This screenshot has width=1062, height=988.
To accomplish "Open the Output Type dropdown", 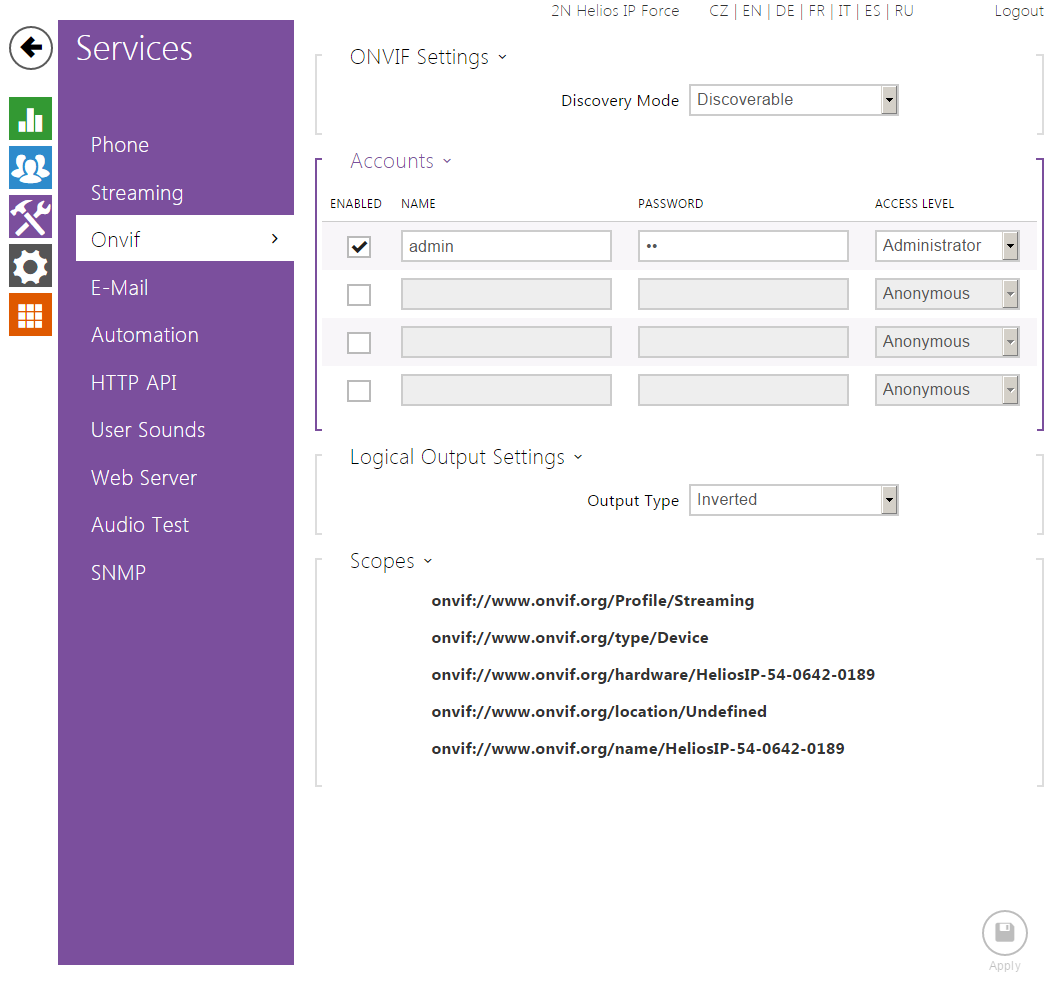I will (x=793, y=500).
